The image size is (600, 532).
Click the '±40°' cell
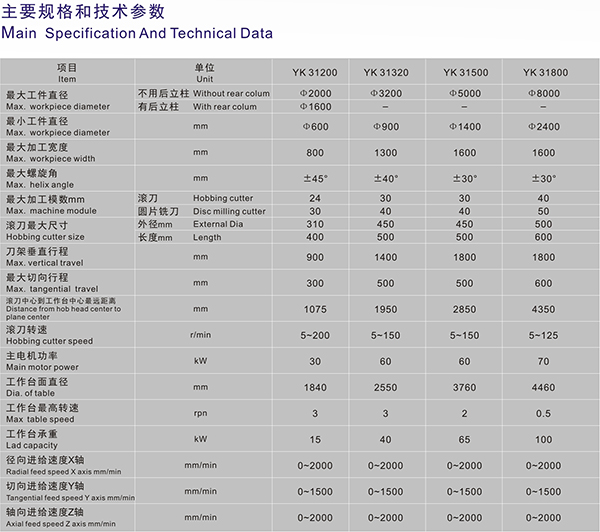click(x=386, y=179)
